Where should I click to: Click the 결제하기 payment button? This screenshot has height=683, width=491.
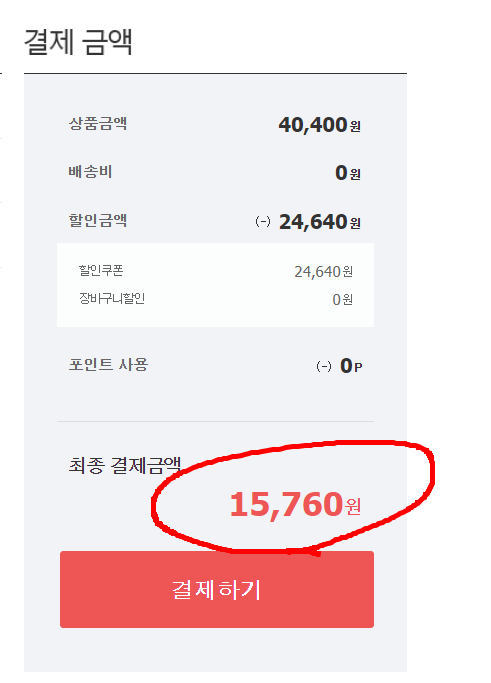pos(217,589)
